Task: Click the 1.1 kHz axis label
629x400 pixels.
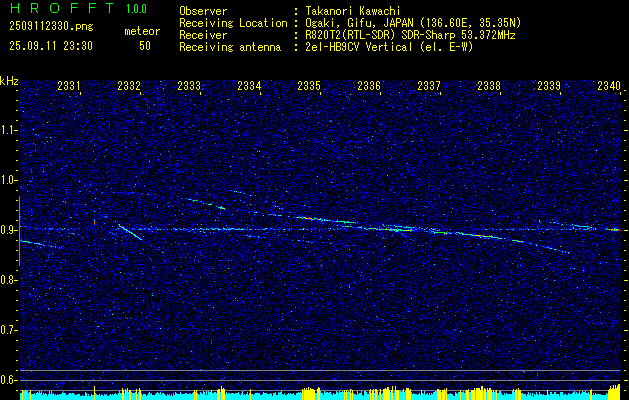Action: (8, 130)
